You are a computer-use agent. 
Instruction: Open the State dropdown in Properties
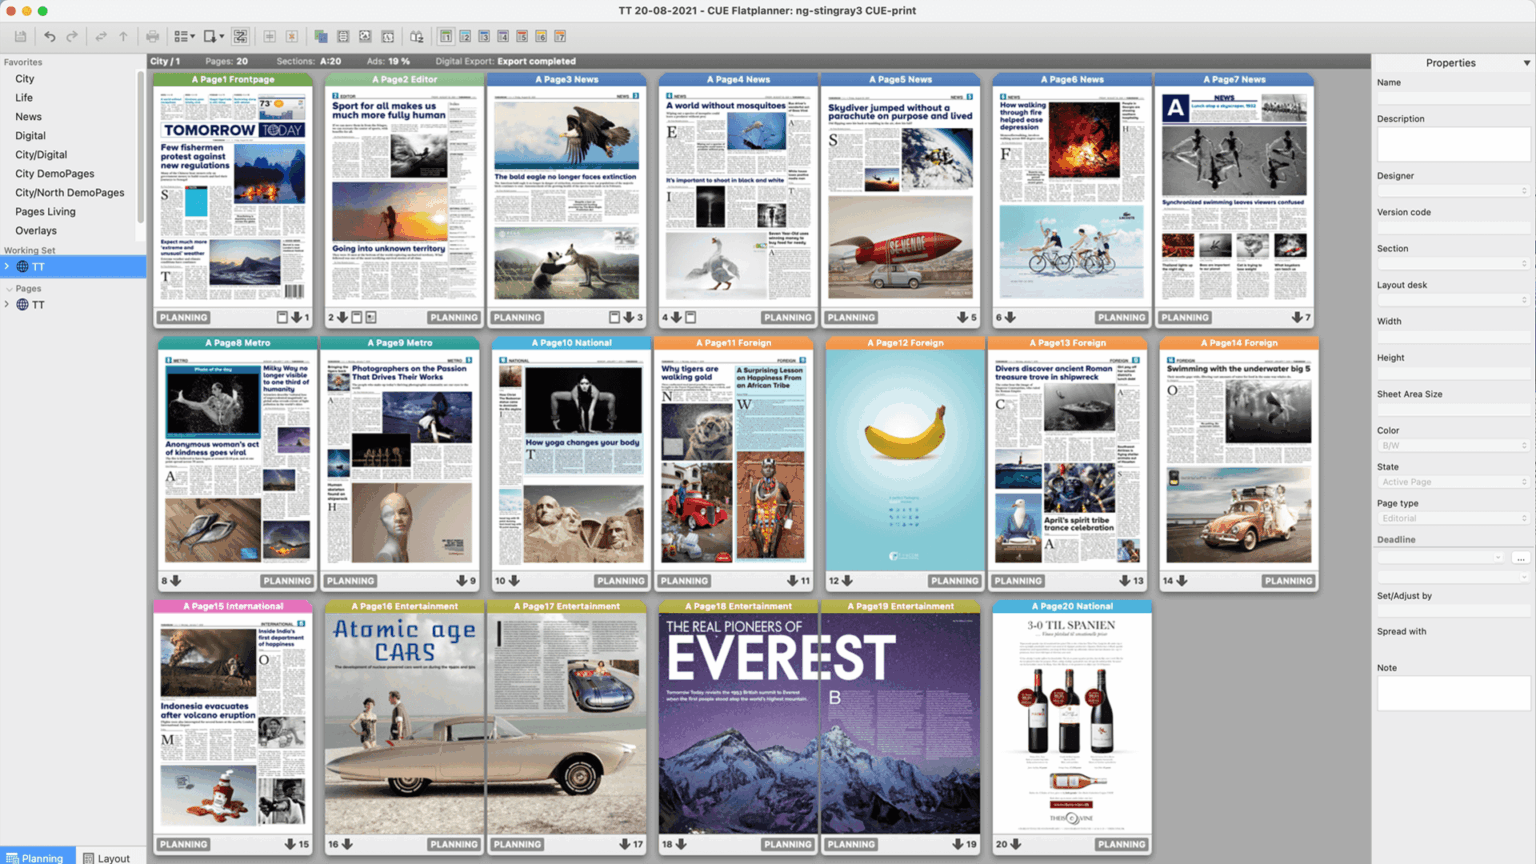(x=1452, y=482)
